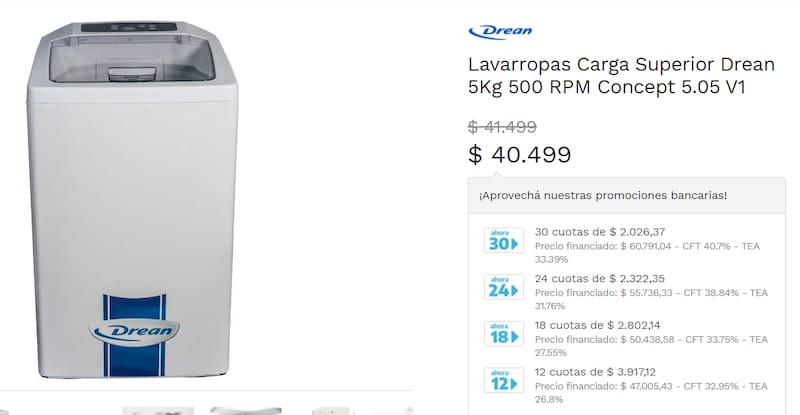View the second gallery thumbnail below image

246,411
